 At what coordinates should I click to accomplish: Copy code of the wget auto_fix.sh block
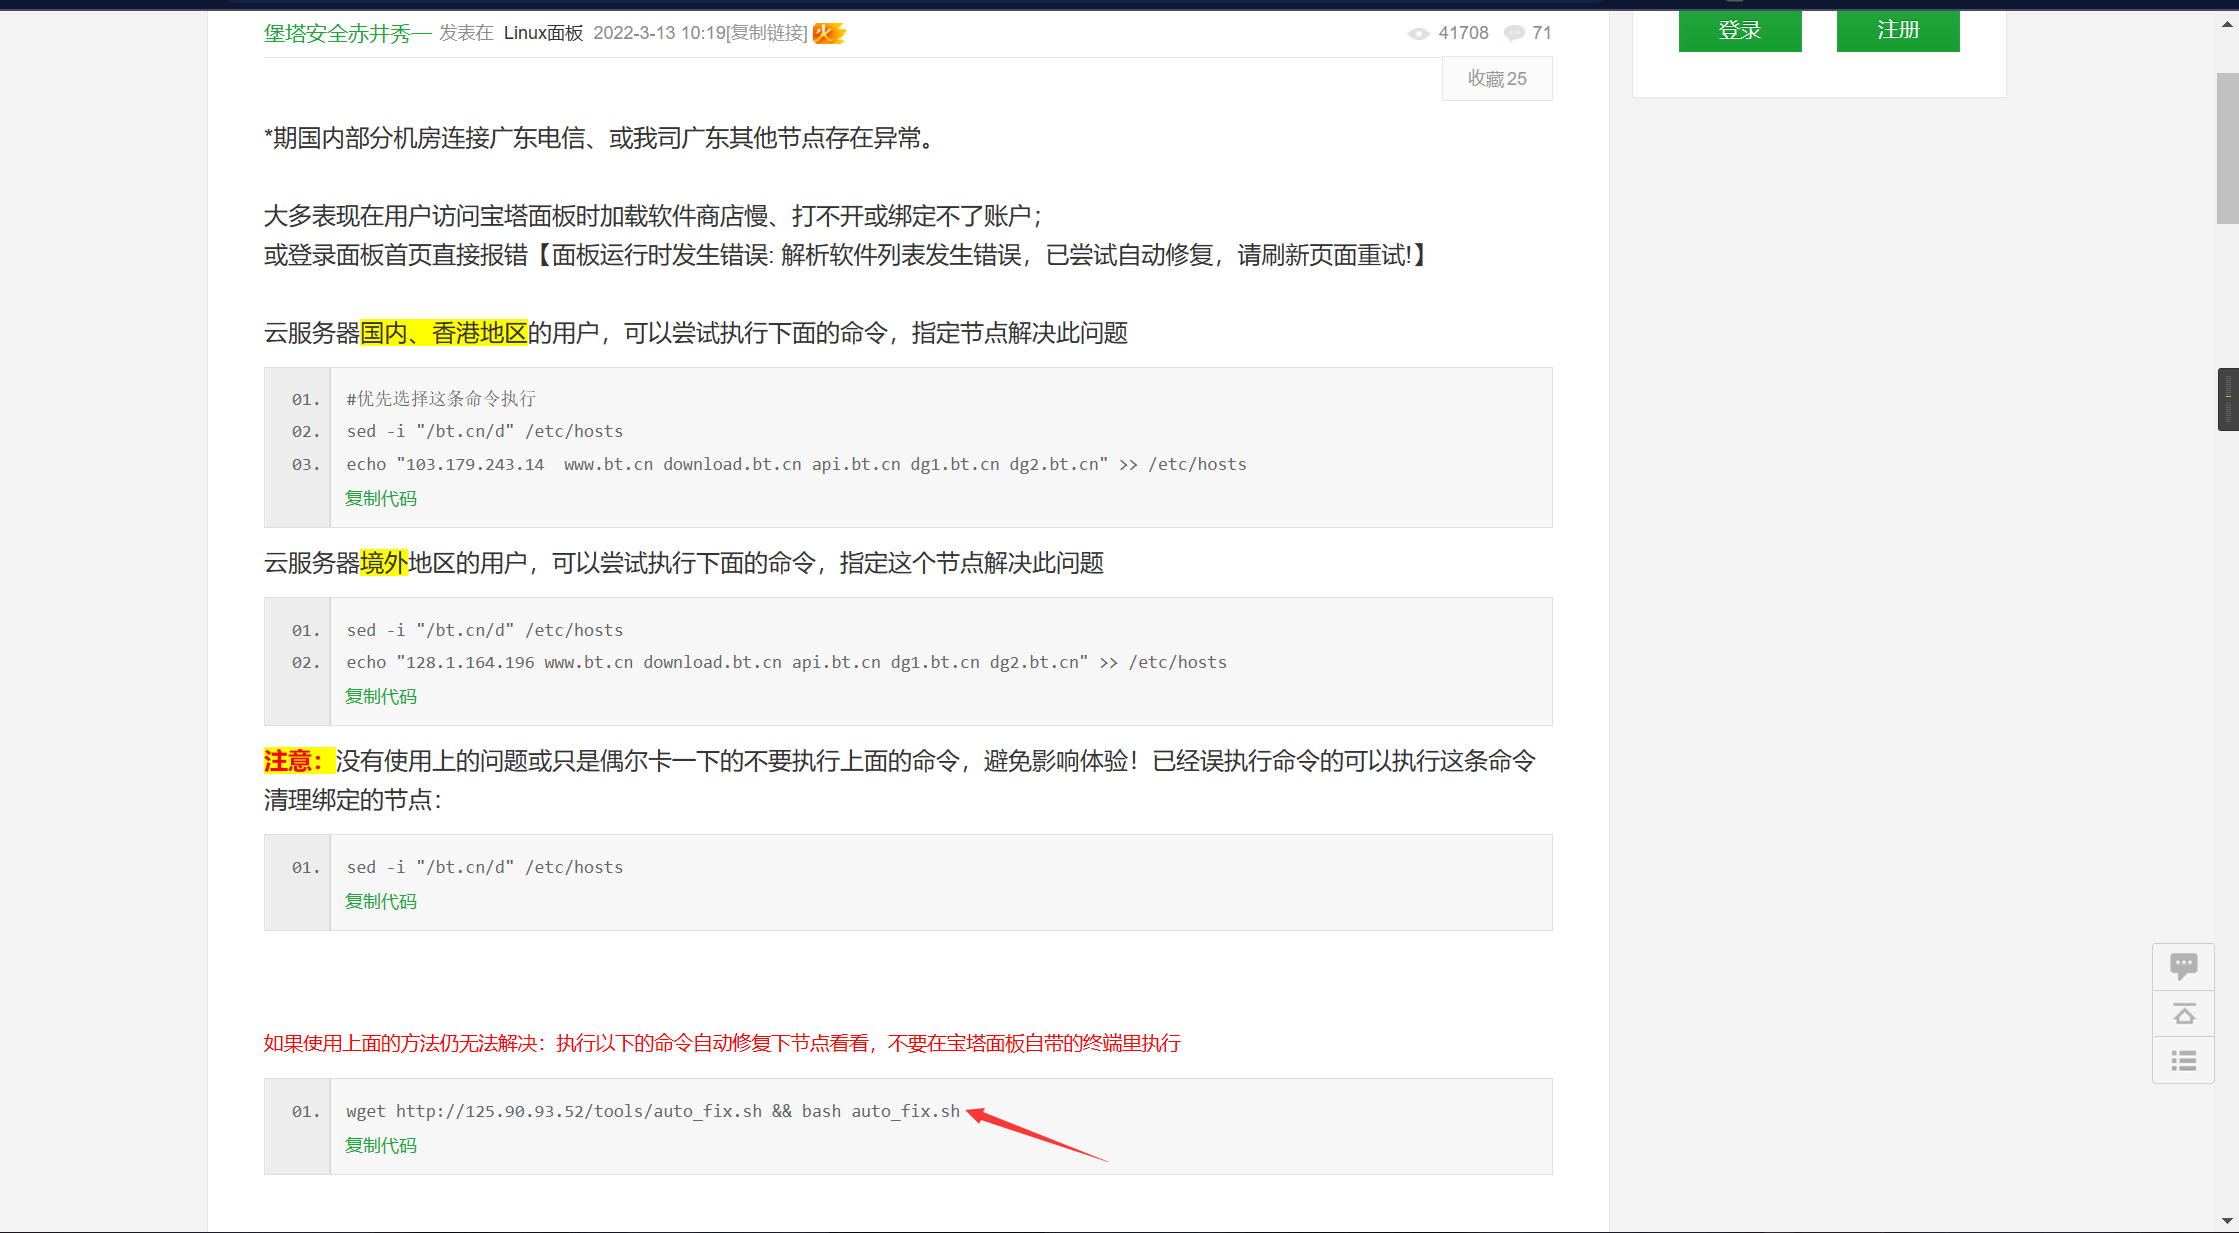(381, 1145)
